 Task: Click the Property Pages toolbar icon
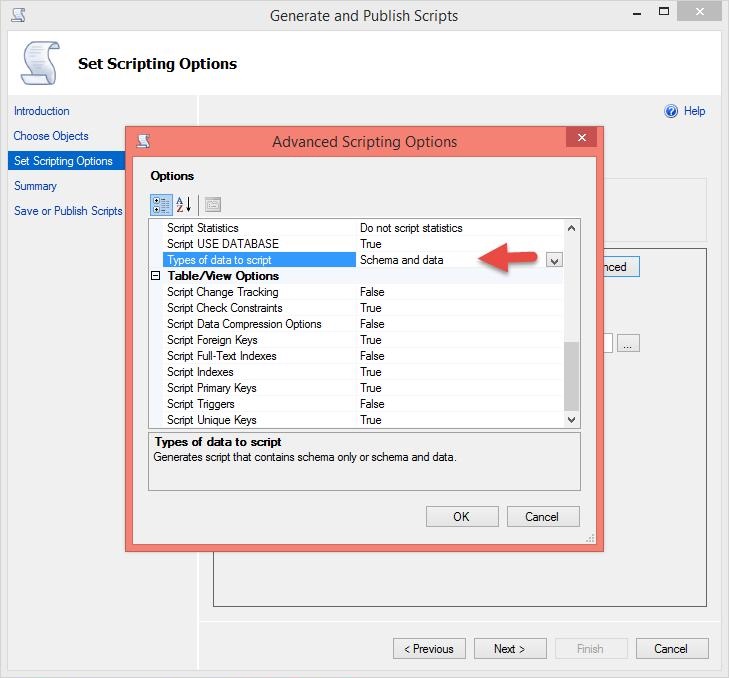[x=213, y=205]
